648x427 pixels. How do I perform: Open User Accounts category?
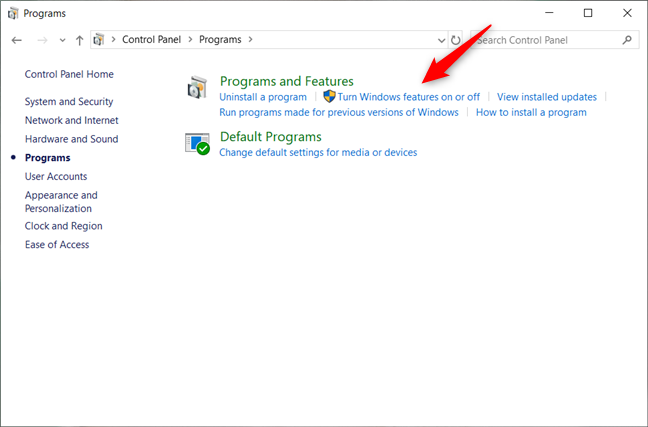56,177
